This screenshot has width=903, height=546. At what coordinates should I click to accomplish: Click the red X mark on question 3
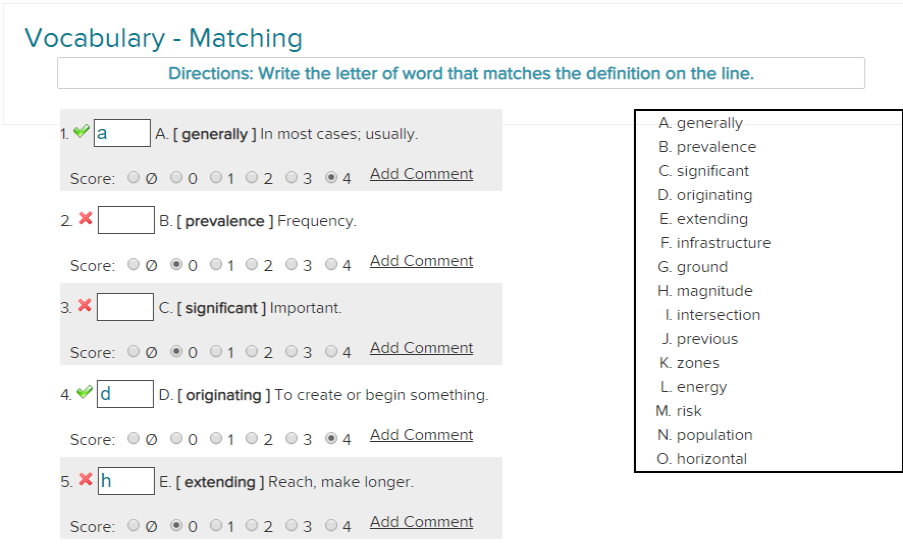point(85,305)
